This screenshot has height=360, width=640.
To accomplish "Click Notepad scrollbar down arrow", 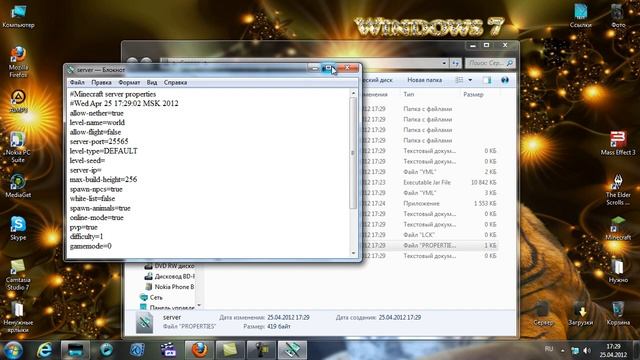I will 353,253.
